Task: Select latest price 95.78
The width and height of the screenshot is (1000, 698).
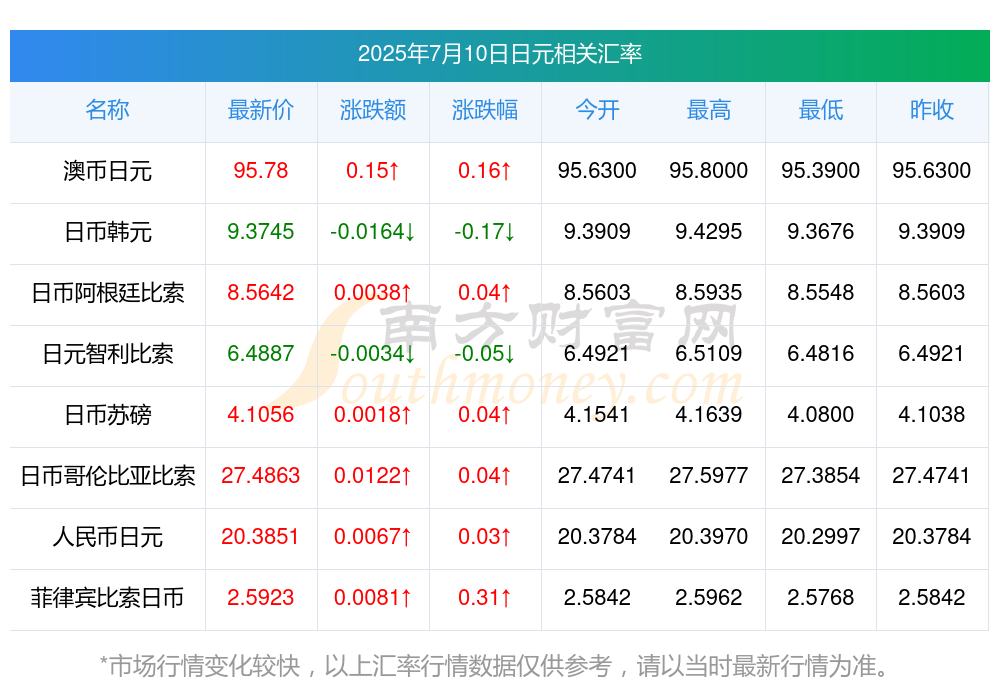Action: coord(260,170)
